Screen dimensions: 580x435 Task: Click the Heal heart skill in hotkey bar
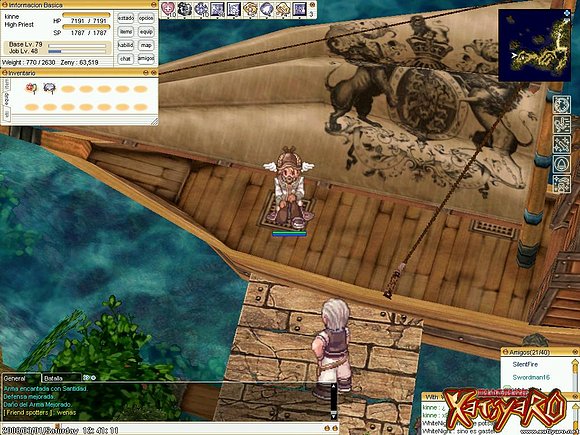[x=168, y=8]
